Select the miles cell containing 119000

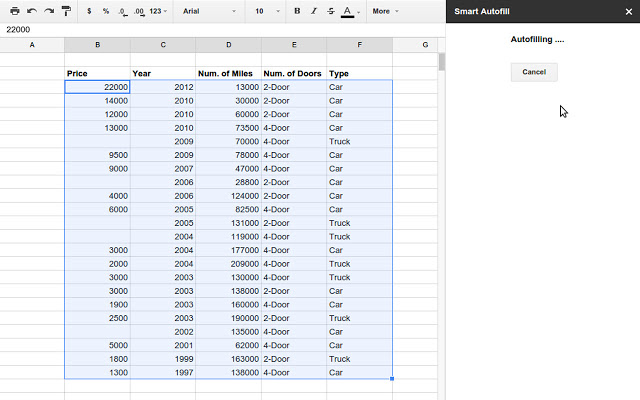(x=229, y=237)
